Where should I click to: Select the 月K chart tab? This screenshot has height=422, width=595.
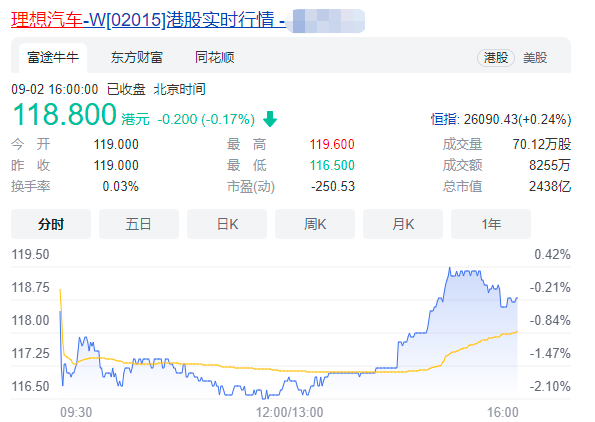(x=403, y=224)
